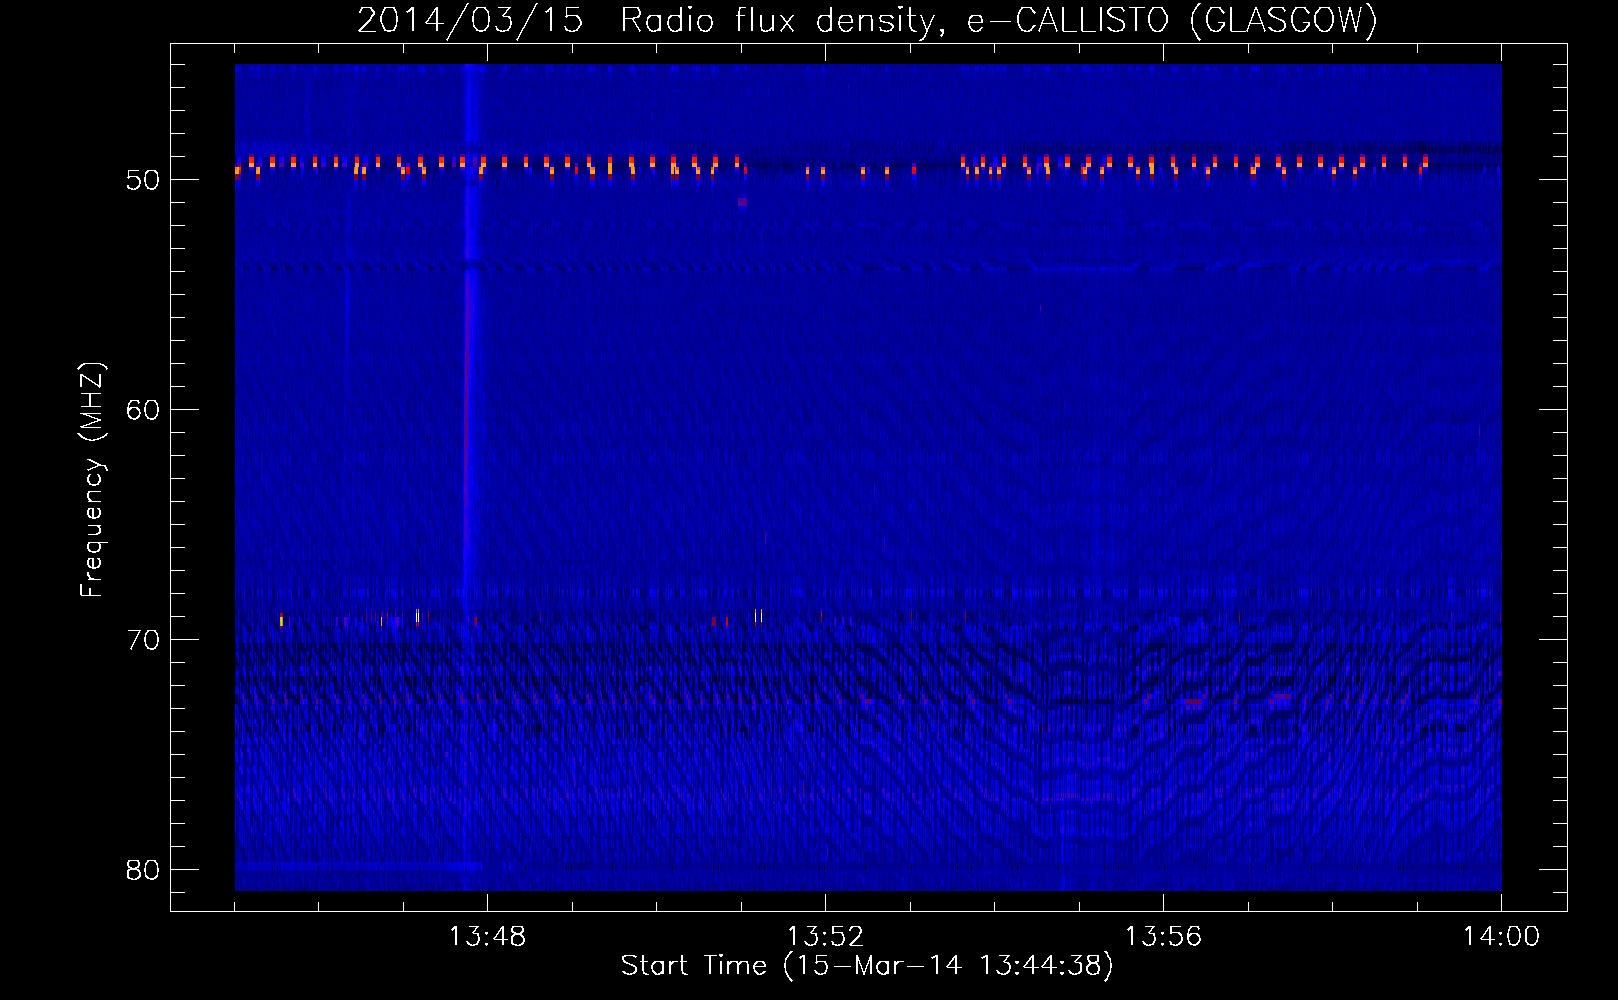Click the "Frequency (MHZ)" axis label
1618x1000 pixels.
tap(92, 480)
